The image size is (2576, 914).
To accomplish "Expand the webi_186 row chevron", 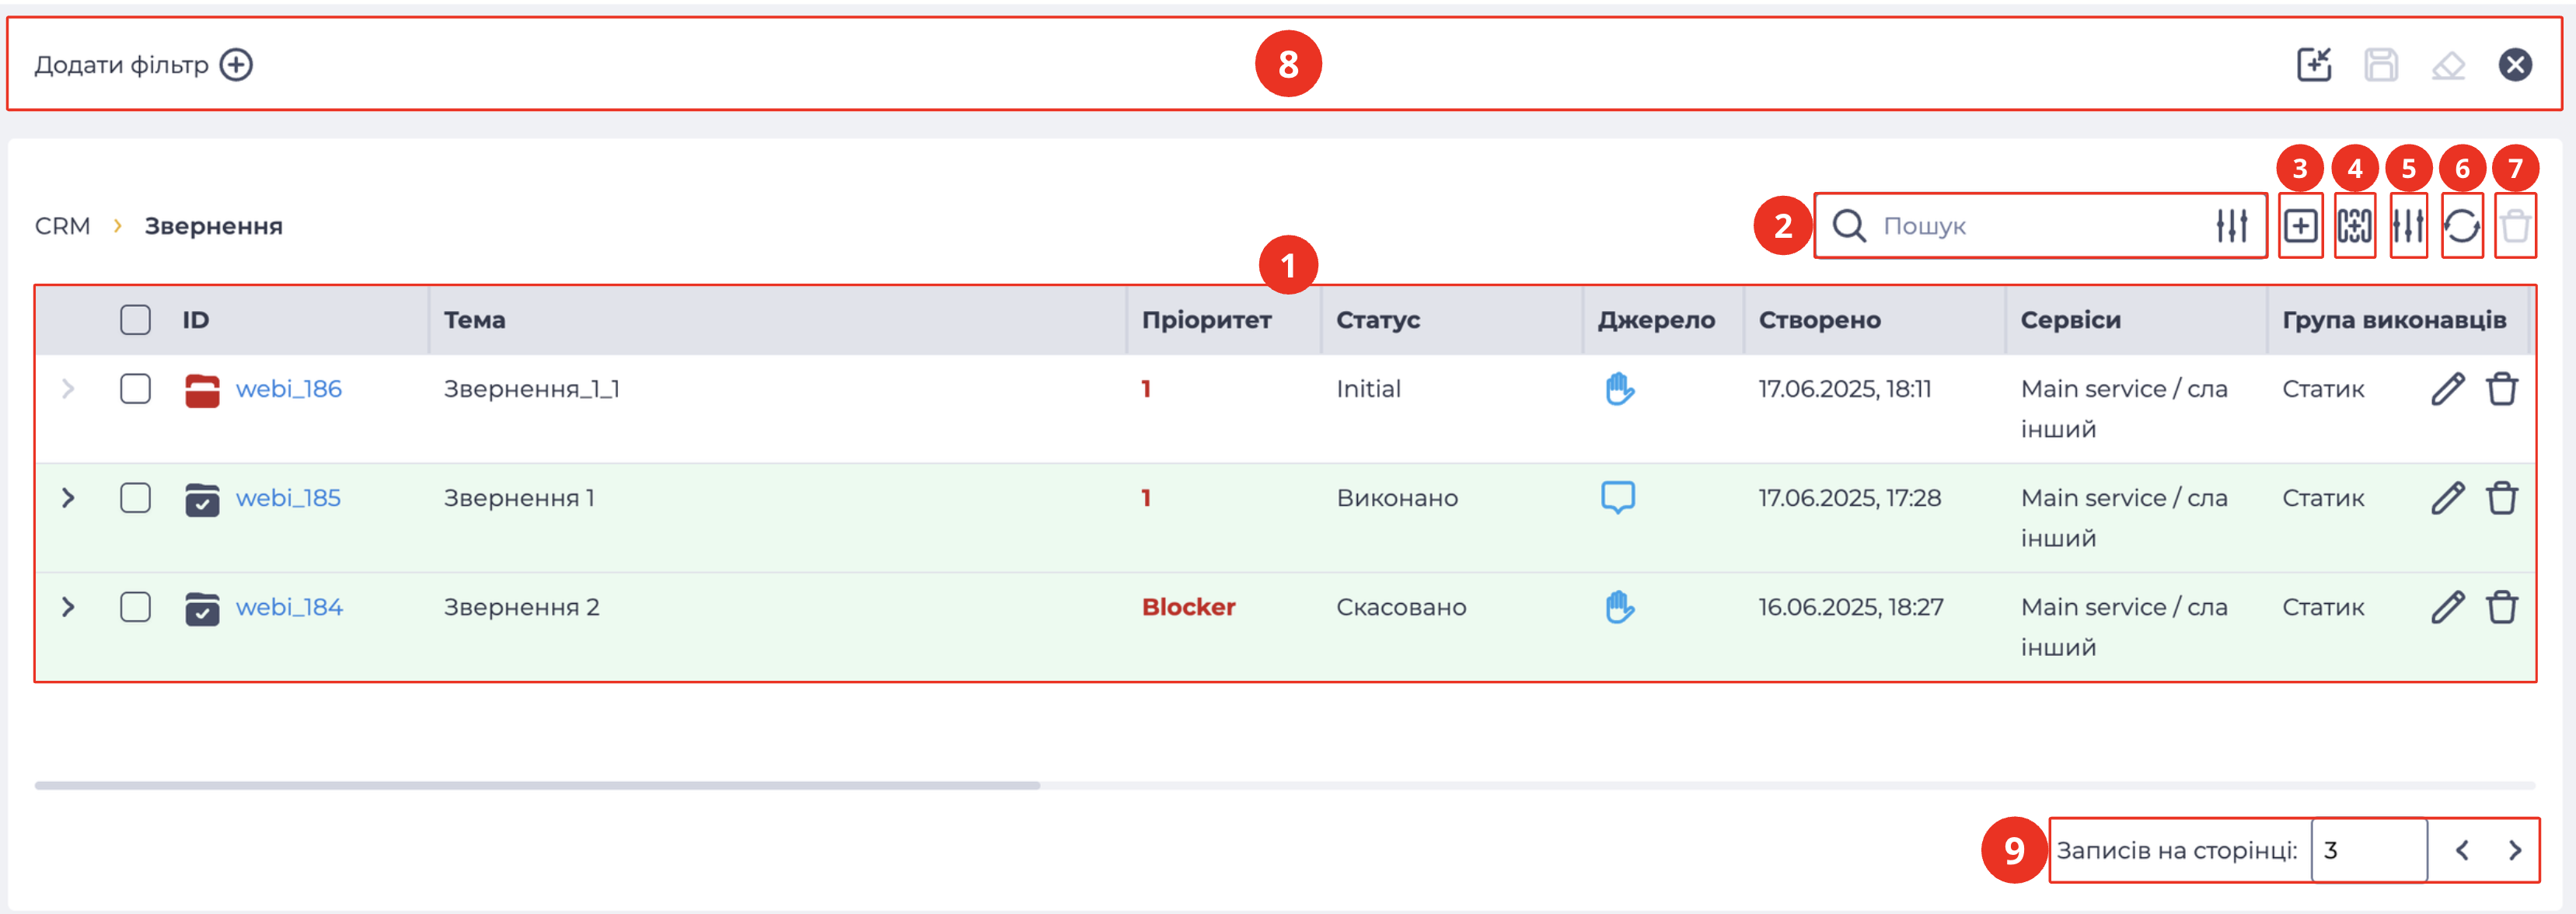I will tap(68, 389).
